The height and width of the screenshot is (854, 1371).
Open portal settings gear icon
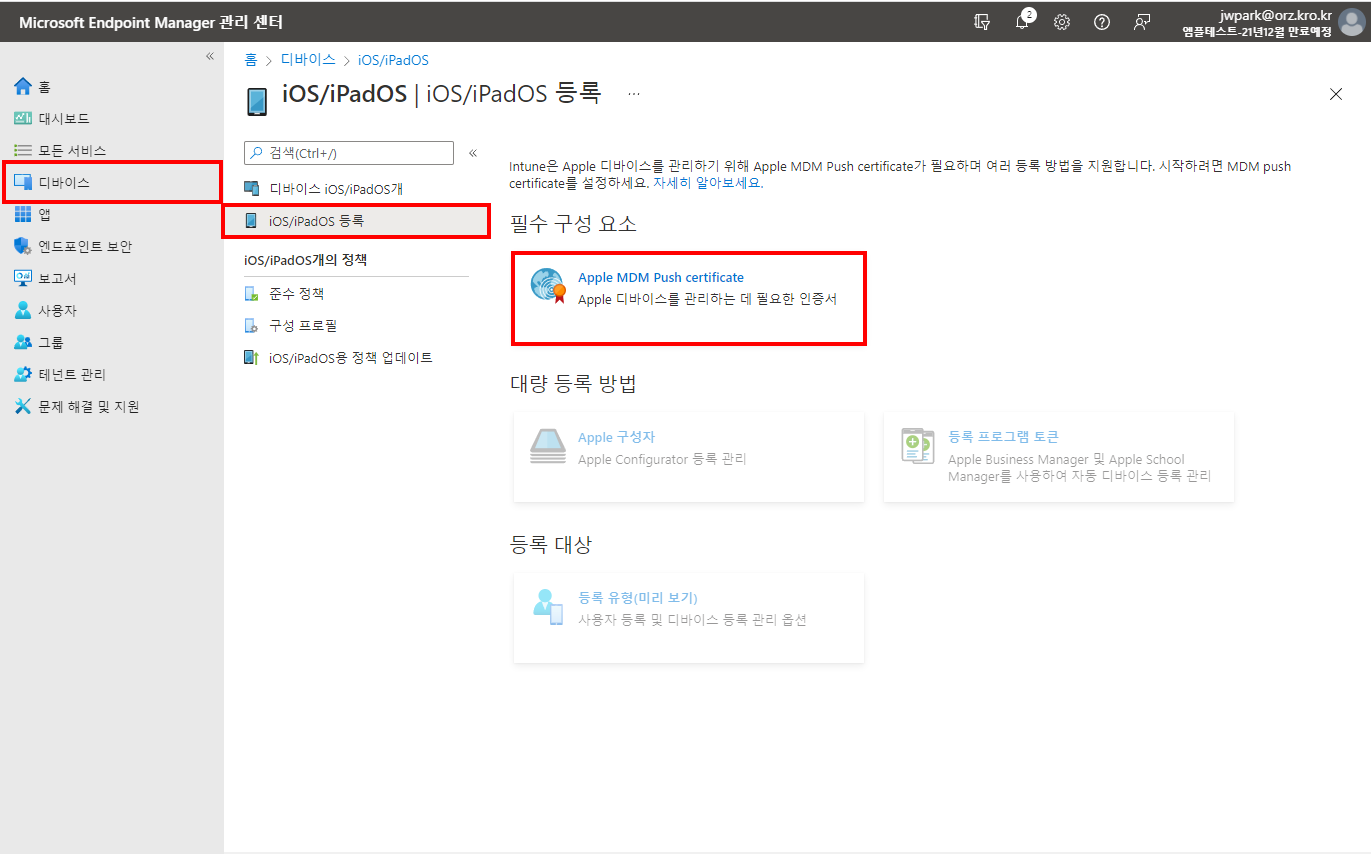point(1062,22)
